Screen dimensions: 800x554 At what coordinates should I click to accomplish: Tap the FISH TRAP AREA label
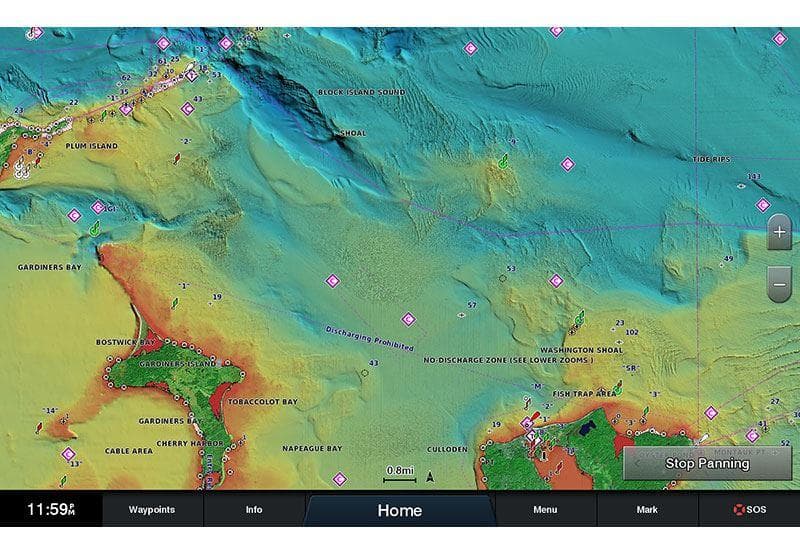pyautogui.click(x=584, y=394)
